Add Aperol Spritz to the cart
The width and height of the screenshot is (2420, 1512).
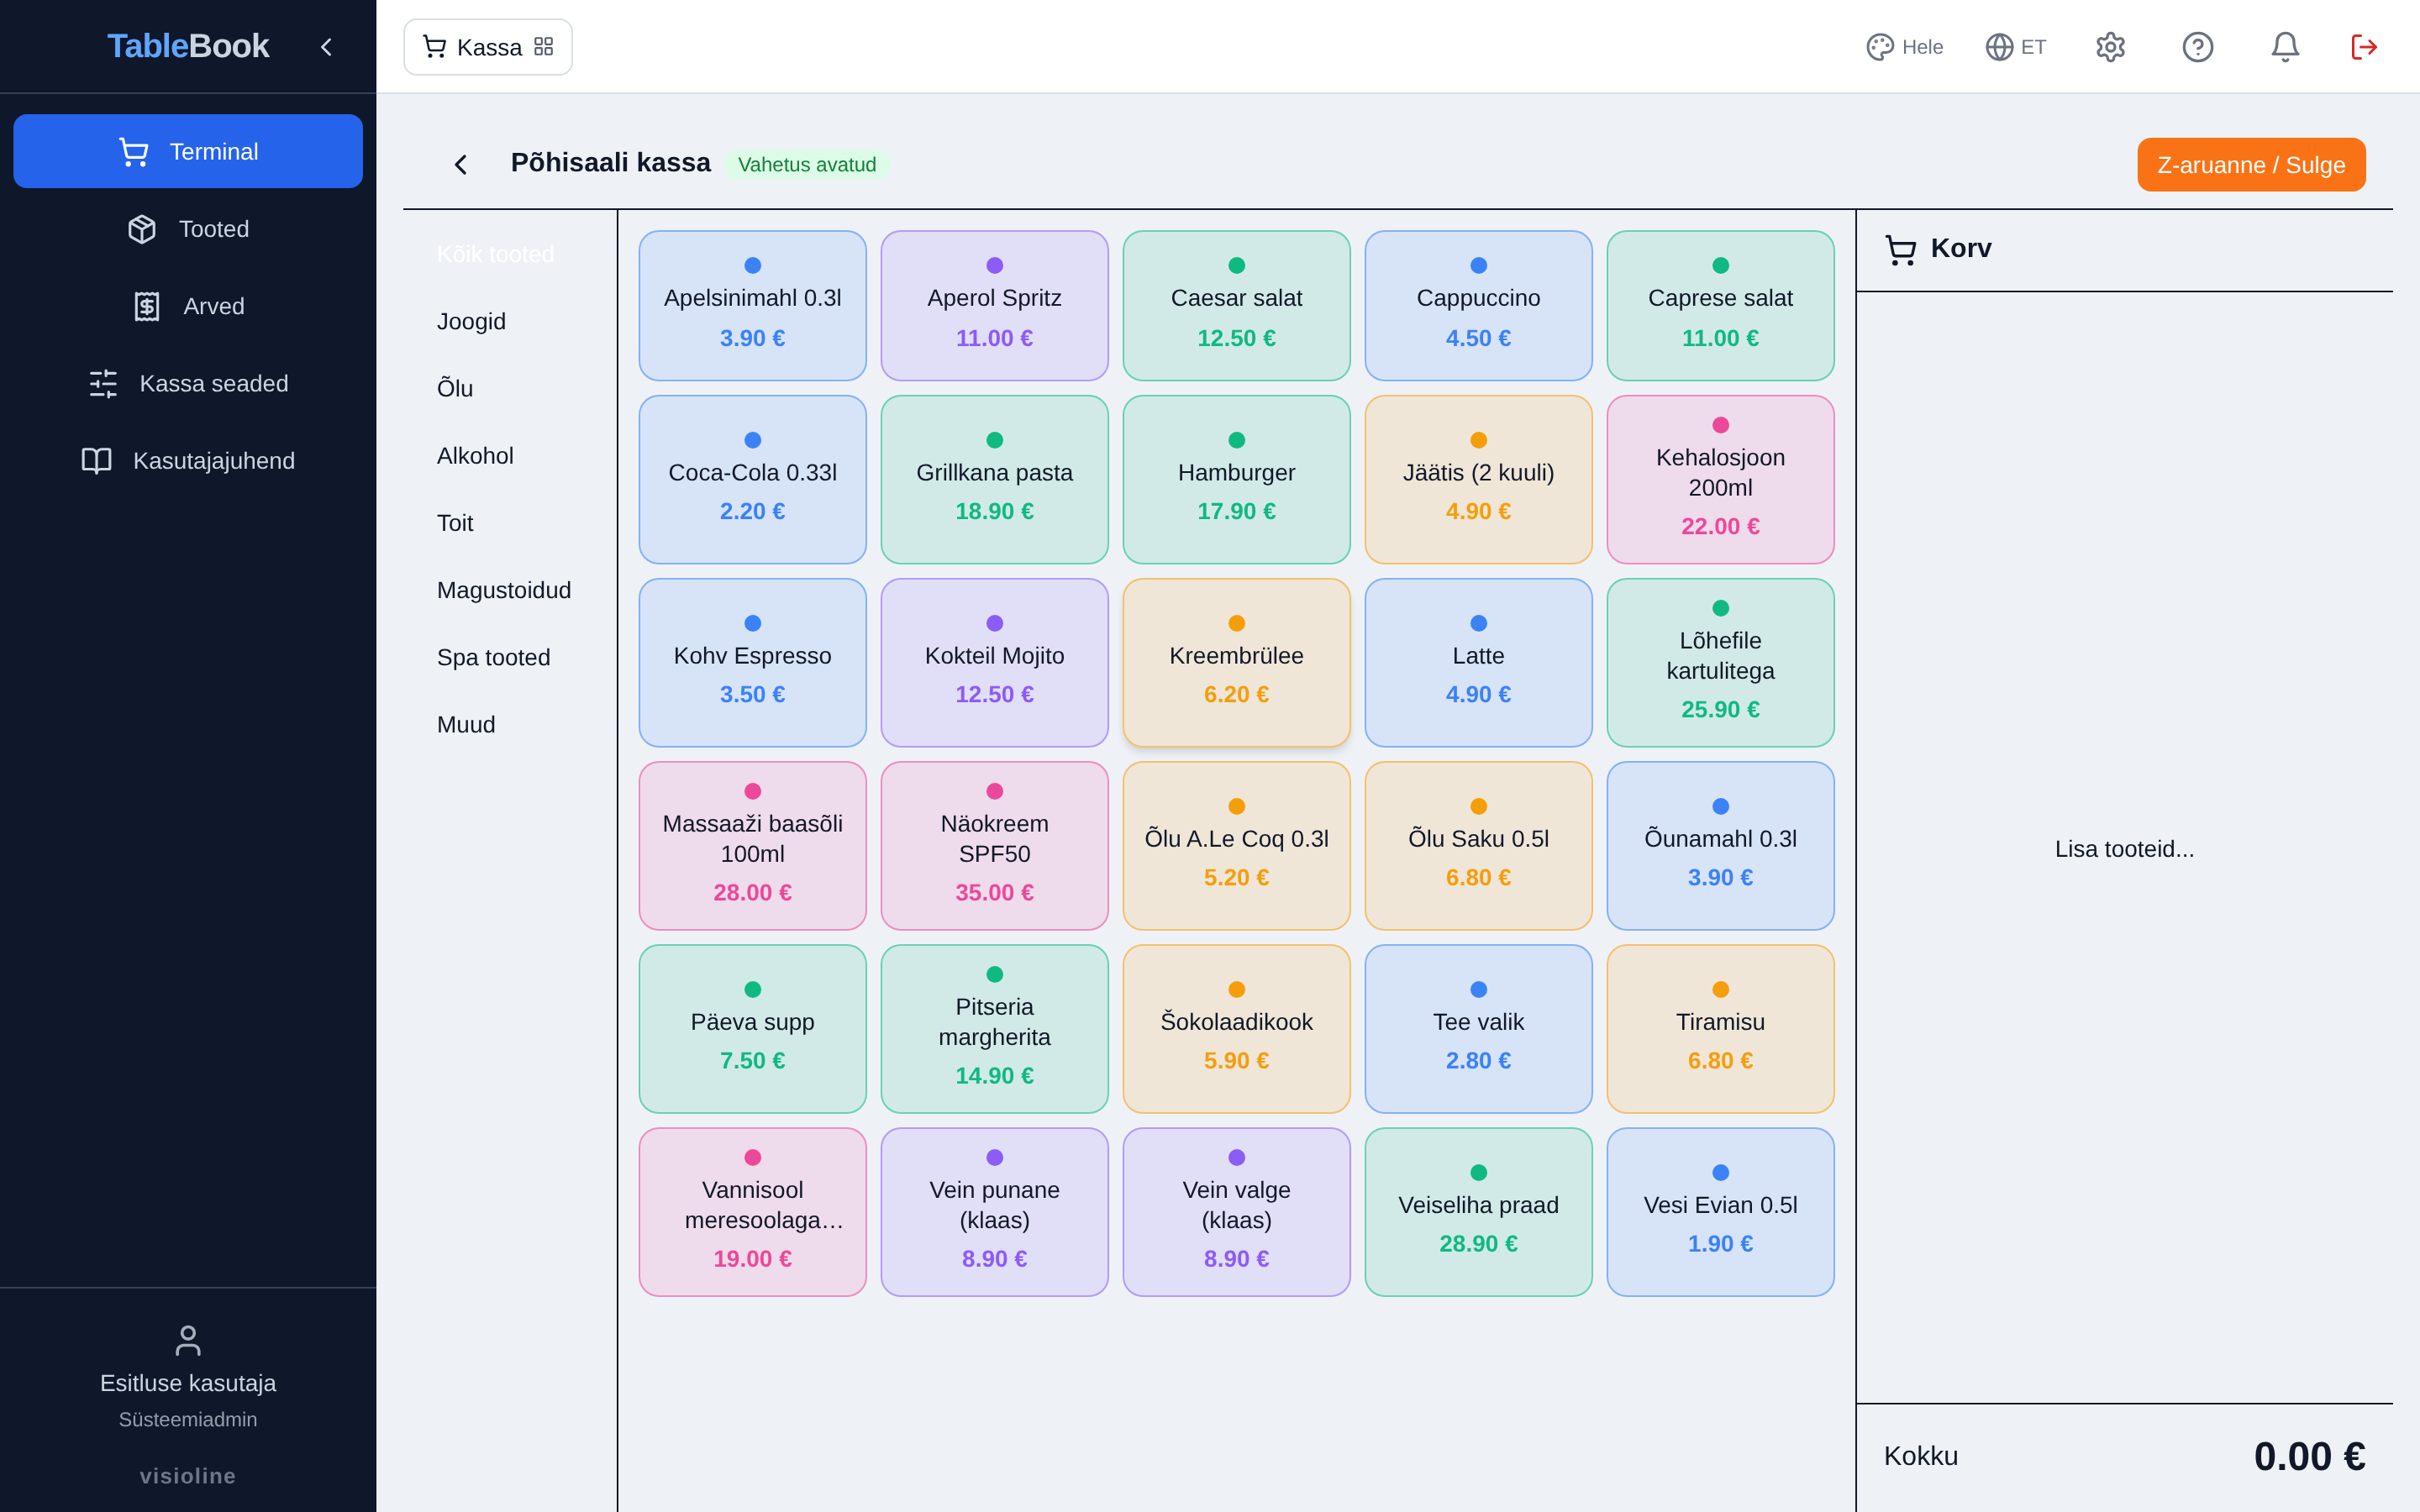point(994,305)
